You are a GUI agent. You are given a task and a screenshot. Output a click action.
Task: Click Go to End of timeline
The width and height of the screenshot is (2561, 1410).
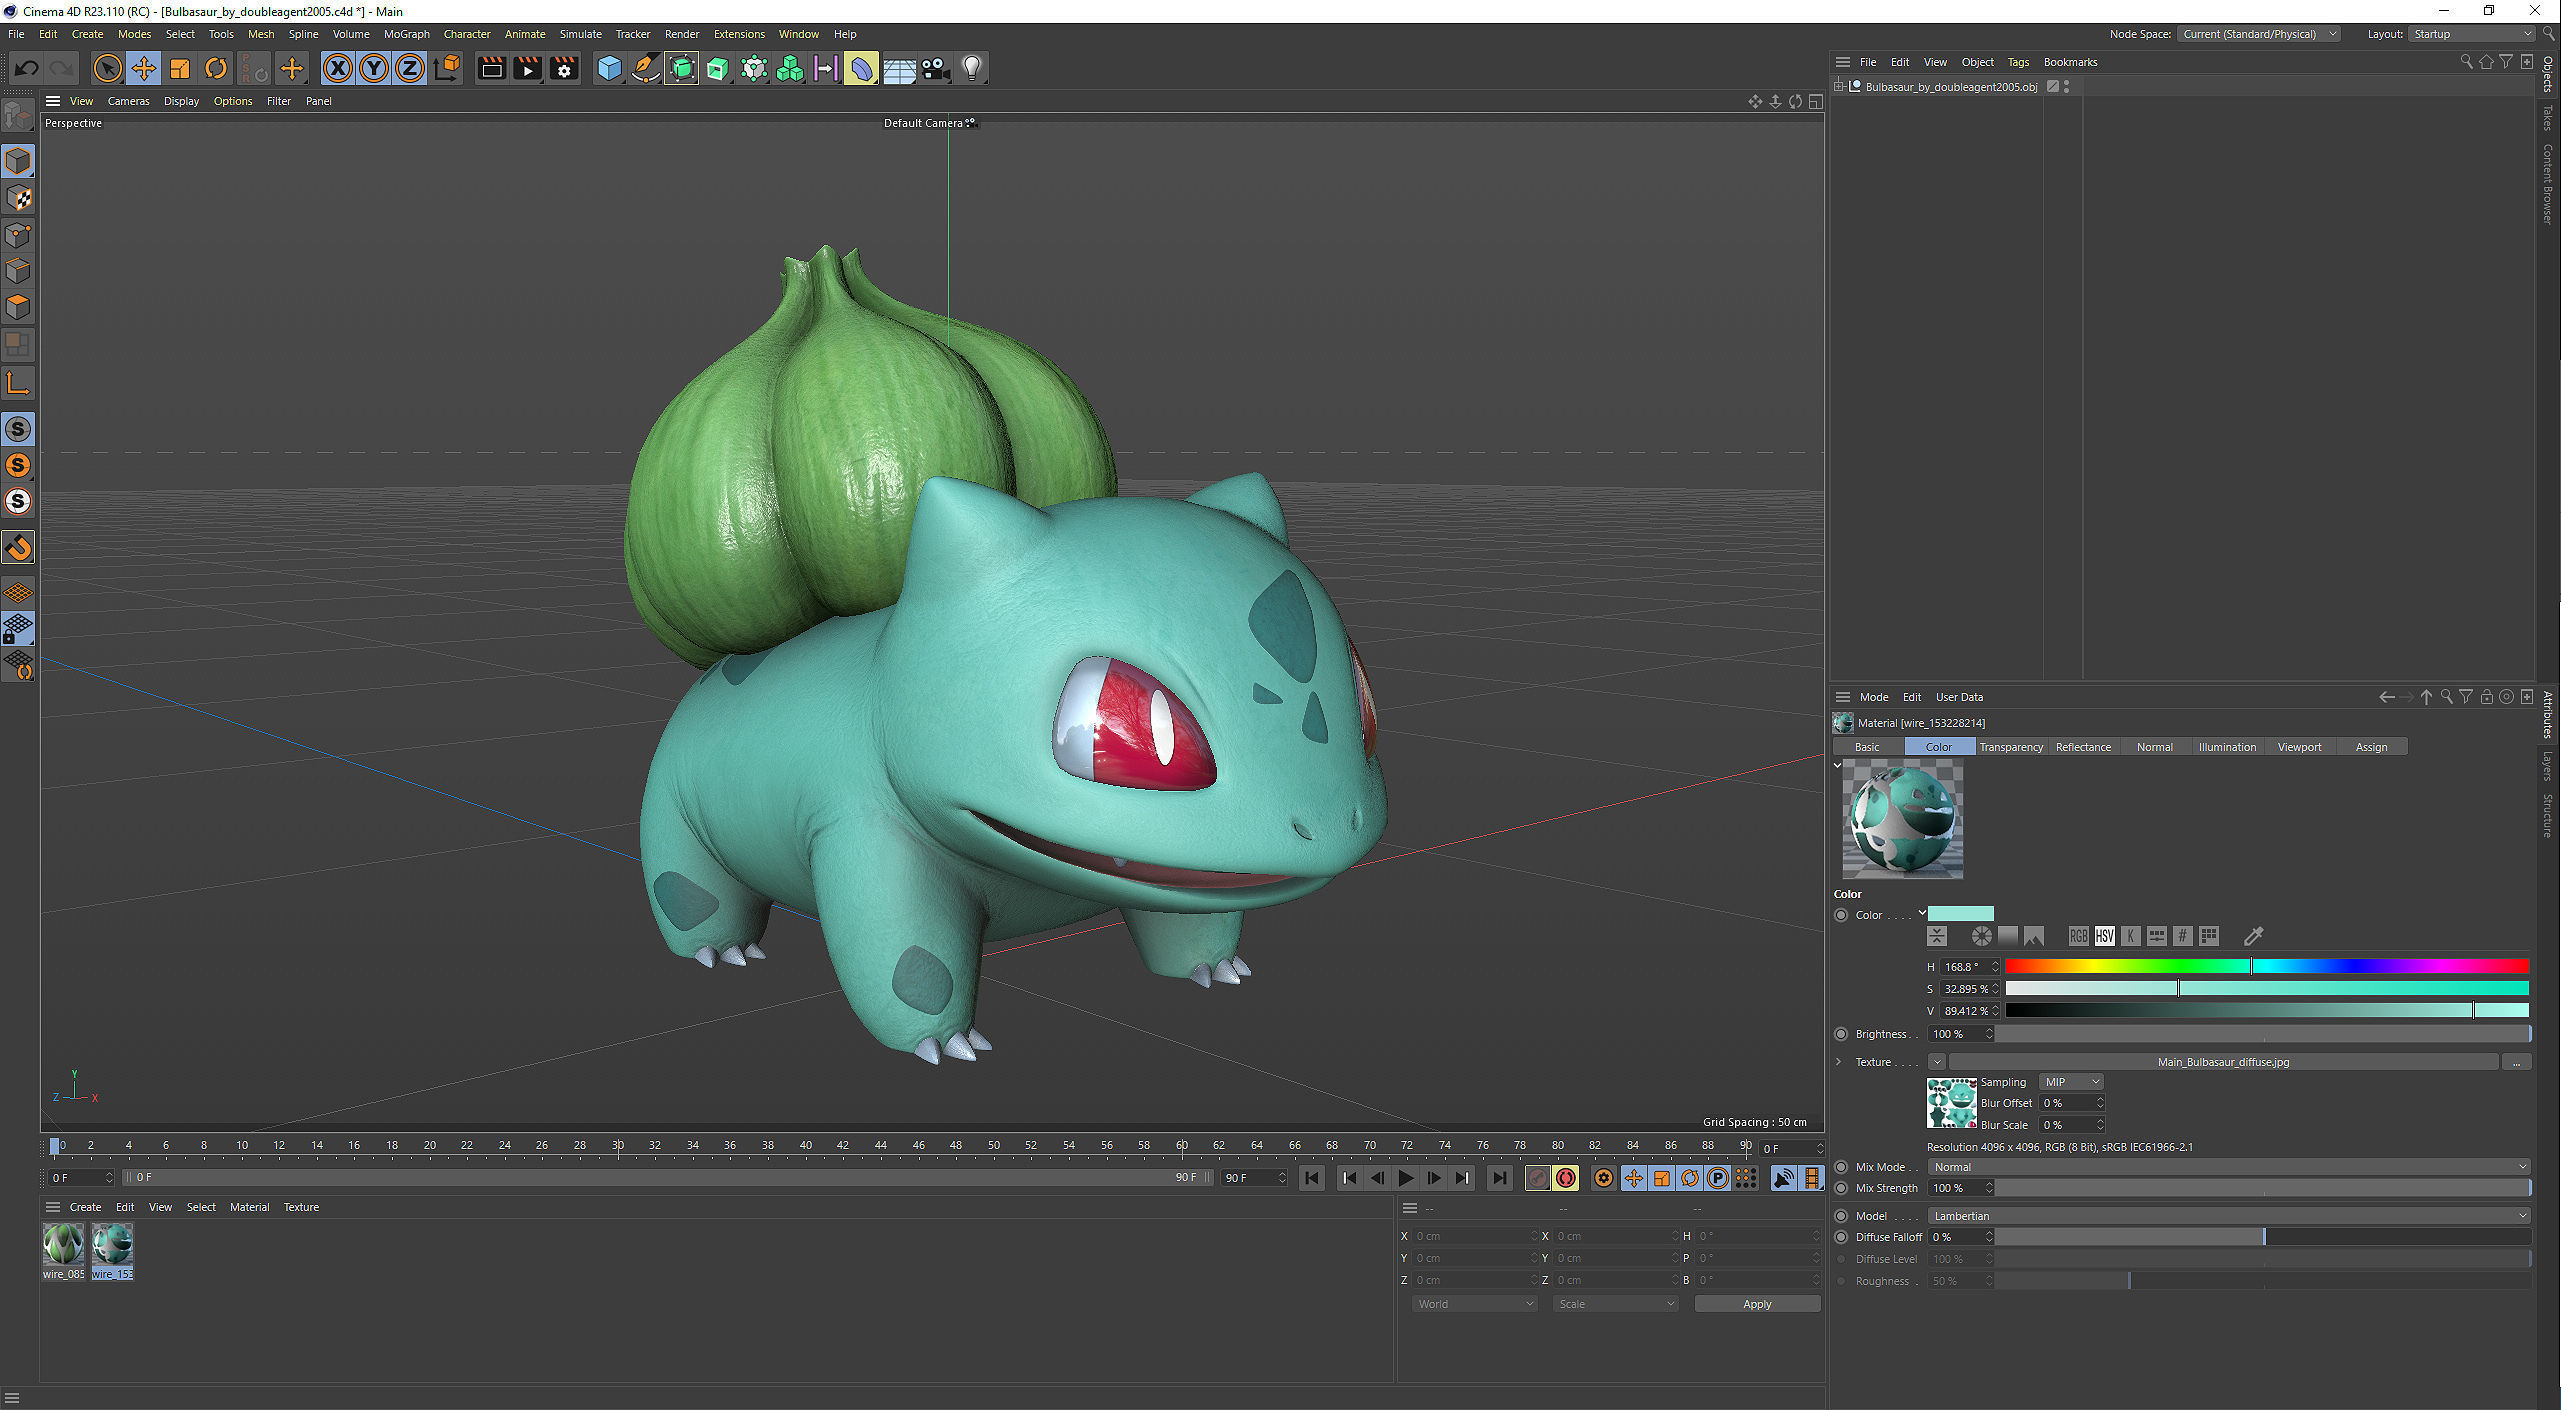pyautogui.click(x=1499, y=1178)
